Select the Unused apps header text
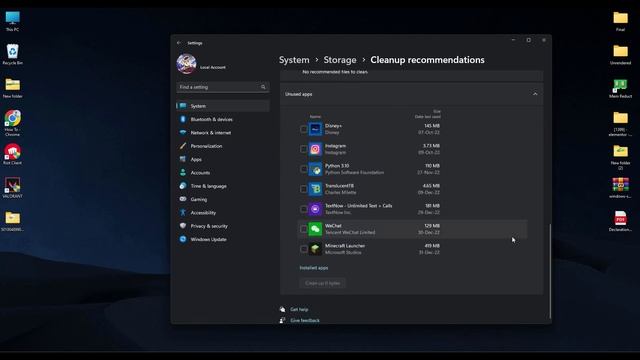 pyautogui.click(x=298, y=94)
